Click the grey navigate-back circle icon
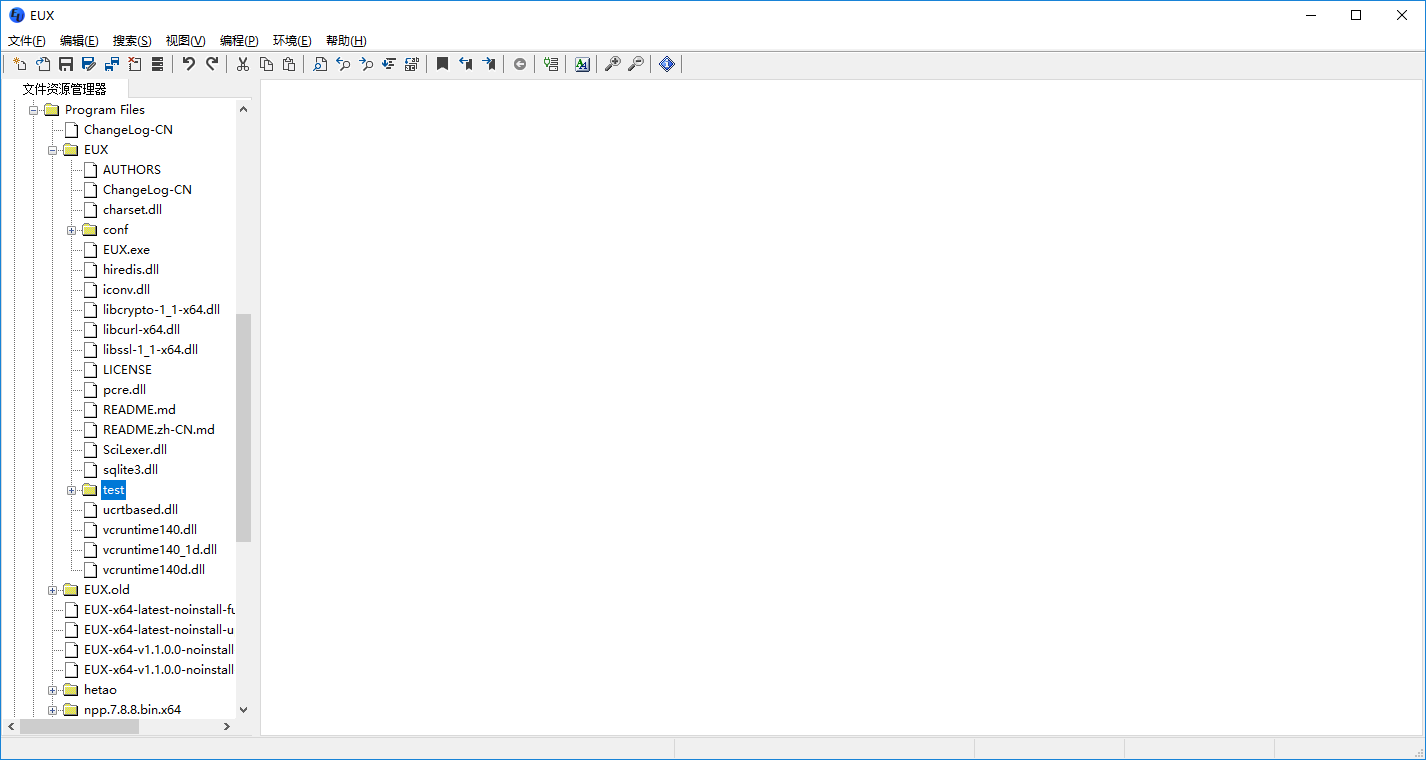 [x=520, y=64]
